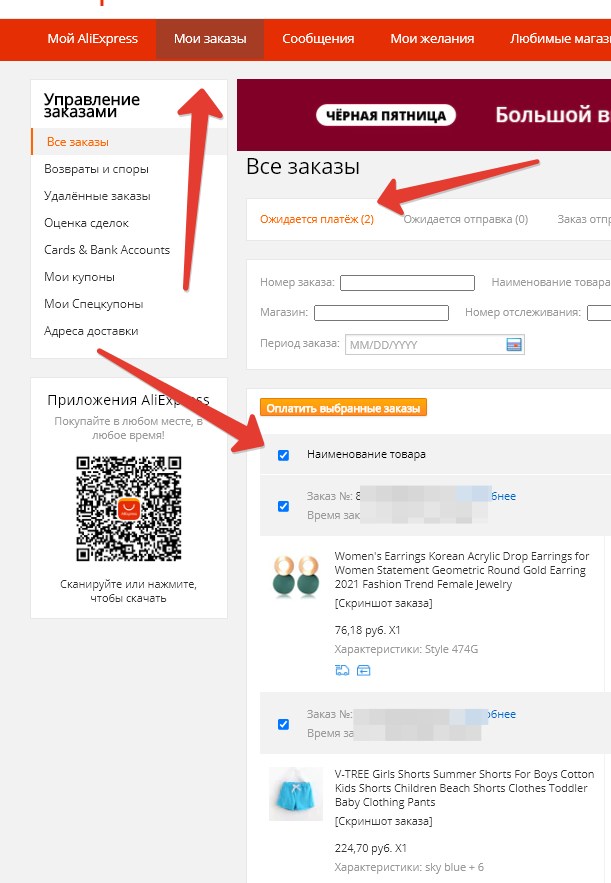Open the Мои заказы tab
The height and width of the screenshot is (883, 611).
pos(210,39)
